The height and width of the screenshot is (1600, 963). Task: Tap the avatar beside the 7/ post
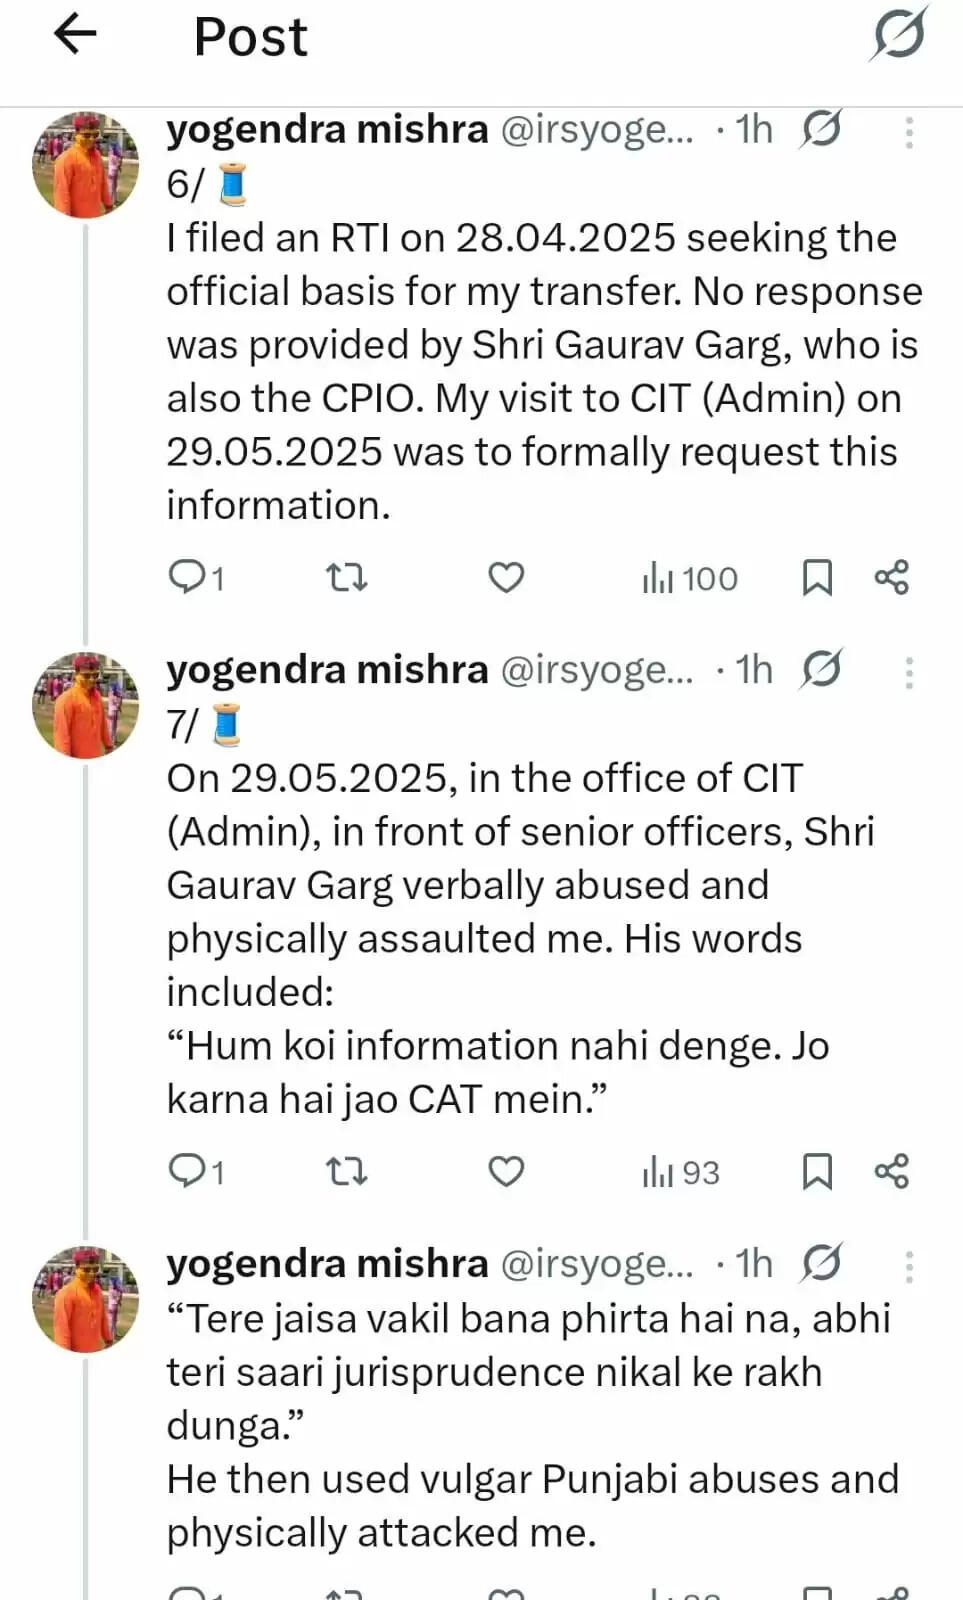[x=86, y=704]
